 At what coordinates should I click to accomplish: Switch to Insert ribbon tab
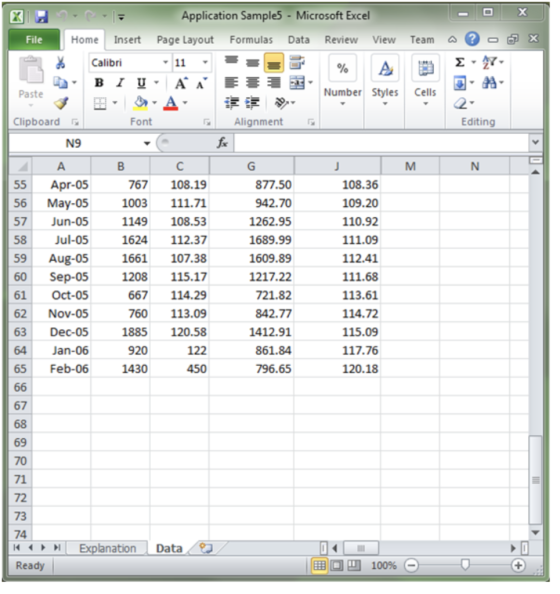coord(127,40)
